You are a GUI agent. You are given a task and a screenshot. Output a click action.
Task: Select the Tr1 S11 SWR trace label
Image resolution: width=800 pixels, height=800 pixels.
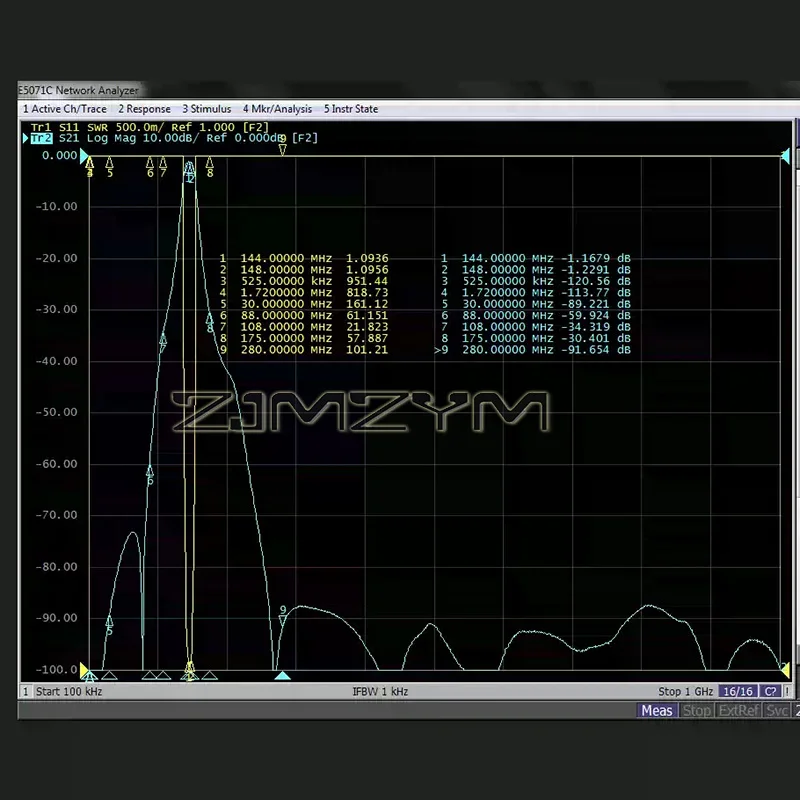(149, 127)
